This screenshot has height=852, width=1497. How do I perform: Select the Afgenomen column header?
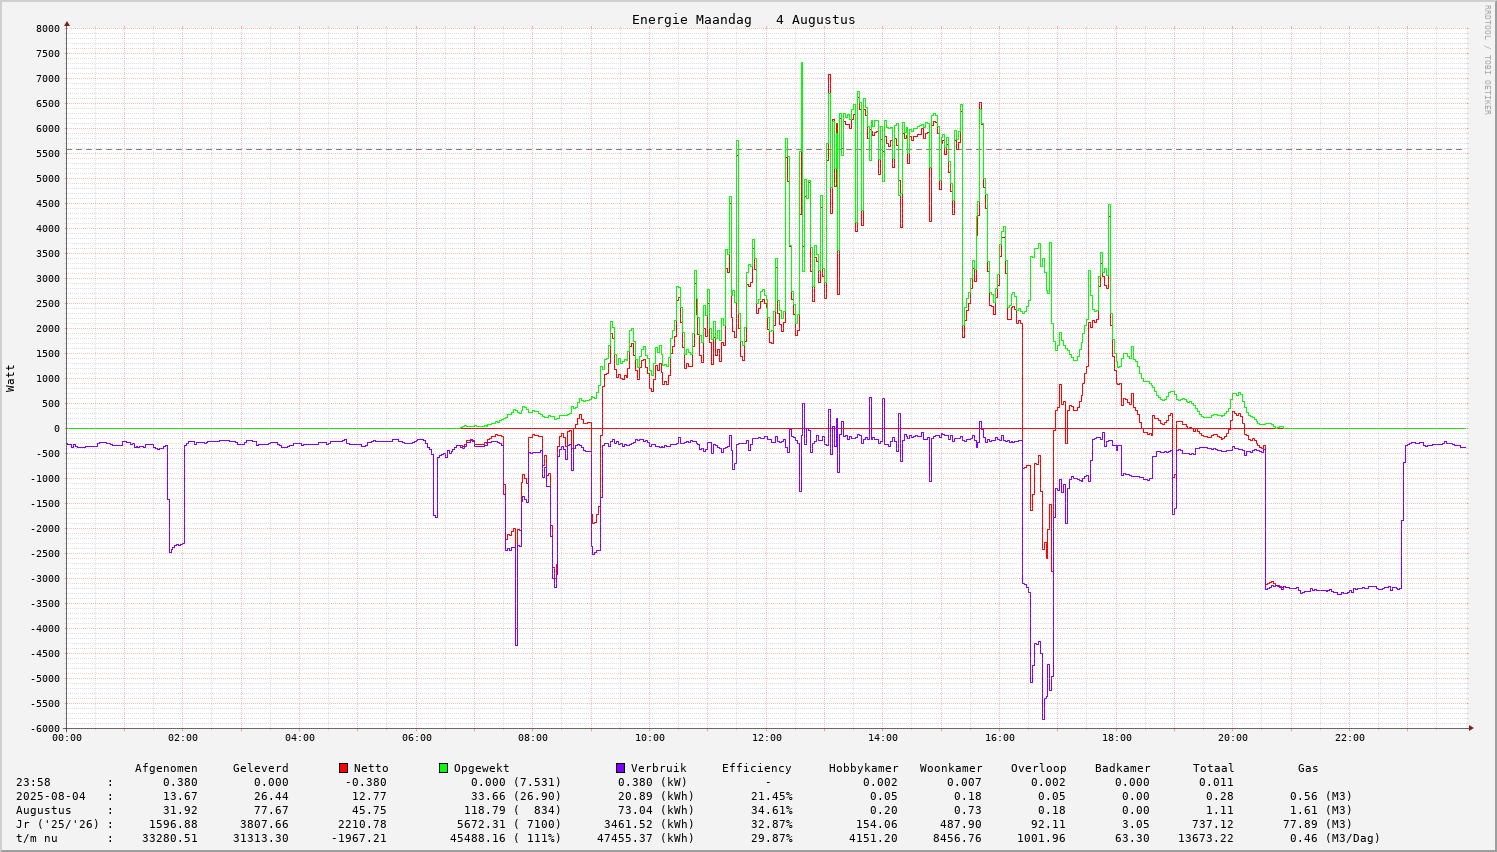point(166,768)
